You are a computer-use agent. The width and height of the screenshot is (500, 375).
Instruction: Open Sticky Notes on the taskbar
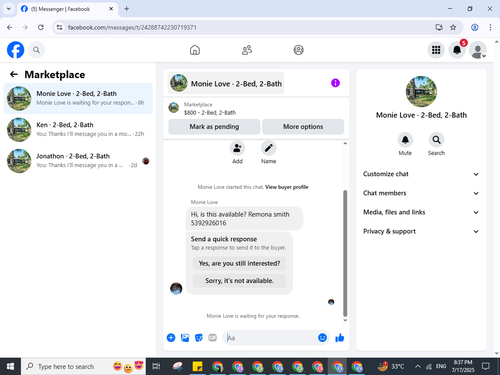click(197, 366)
